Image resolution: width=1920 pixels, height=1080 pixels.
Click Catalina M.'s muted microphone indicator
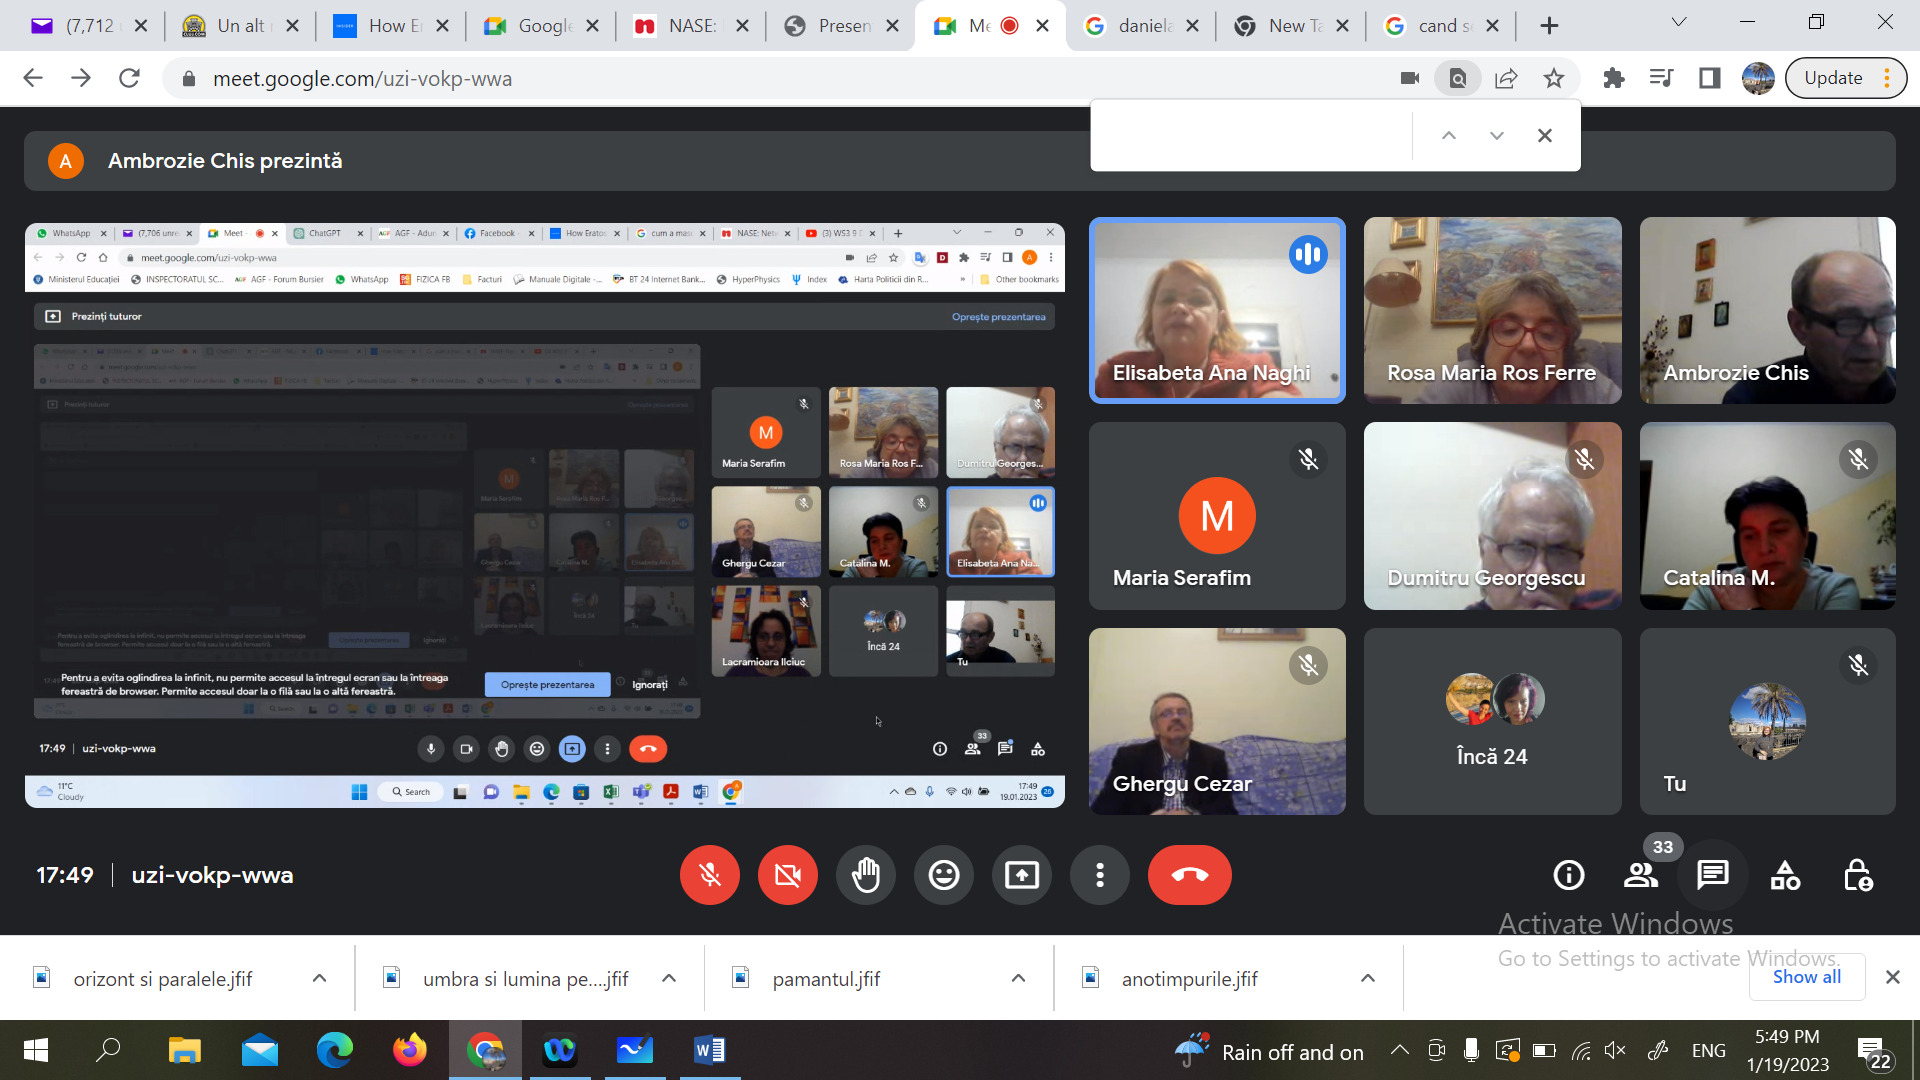tap(1858, 460)
